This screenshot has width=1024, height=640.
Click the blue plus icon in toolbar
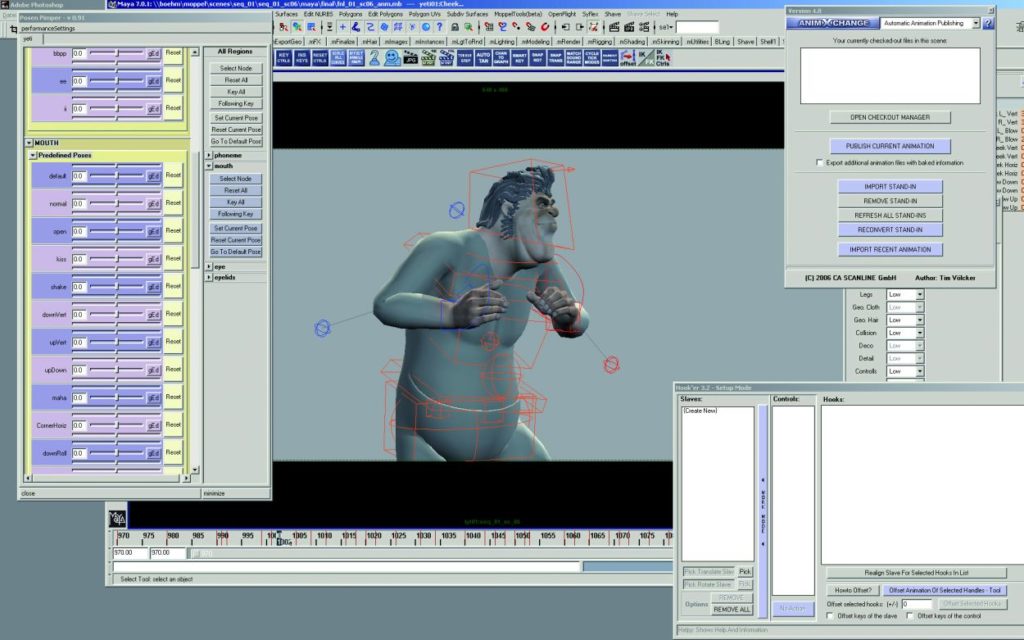[342, 27]
